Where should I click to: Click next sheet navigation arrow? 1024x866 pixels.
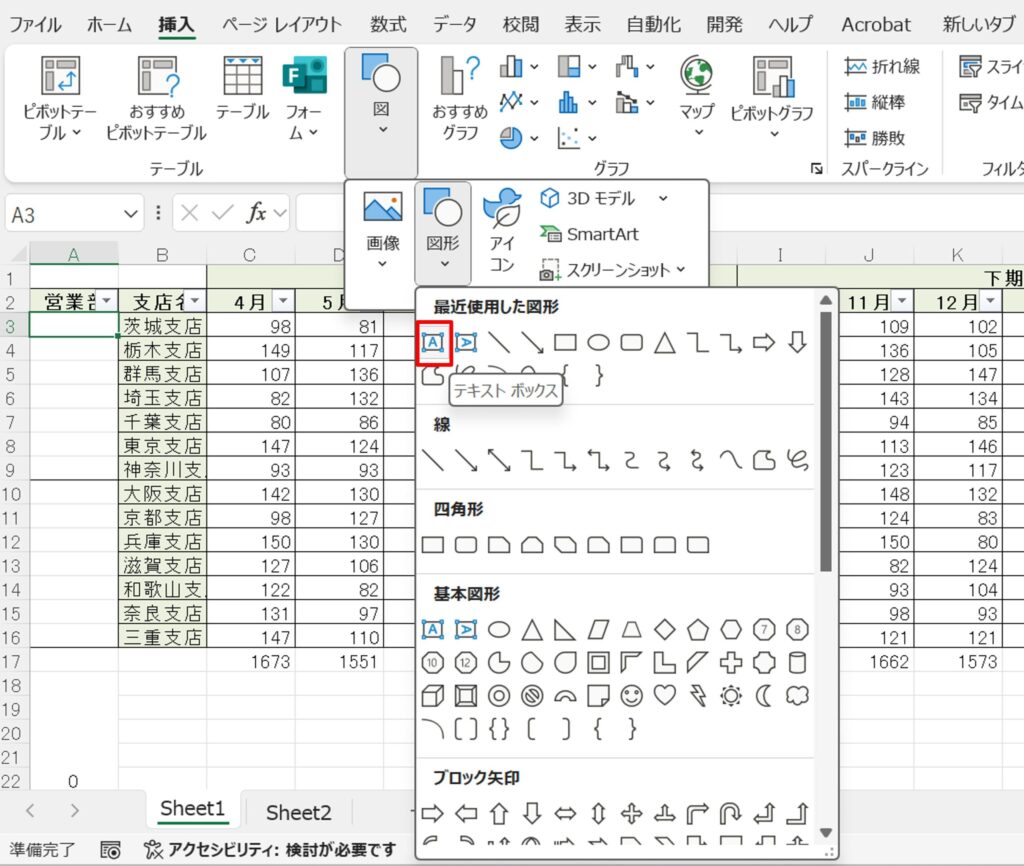(74, 810)
